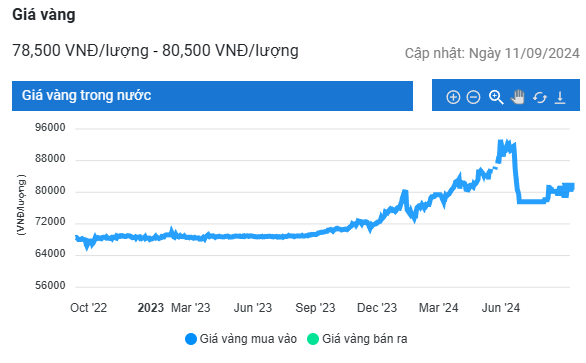Click the gold price range text
Viewport: 586px width, 363px height.
(x=155, y=50)
